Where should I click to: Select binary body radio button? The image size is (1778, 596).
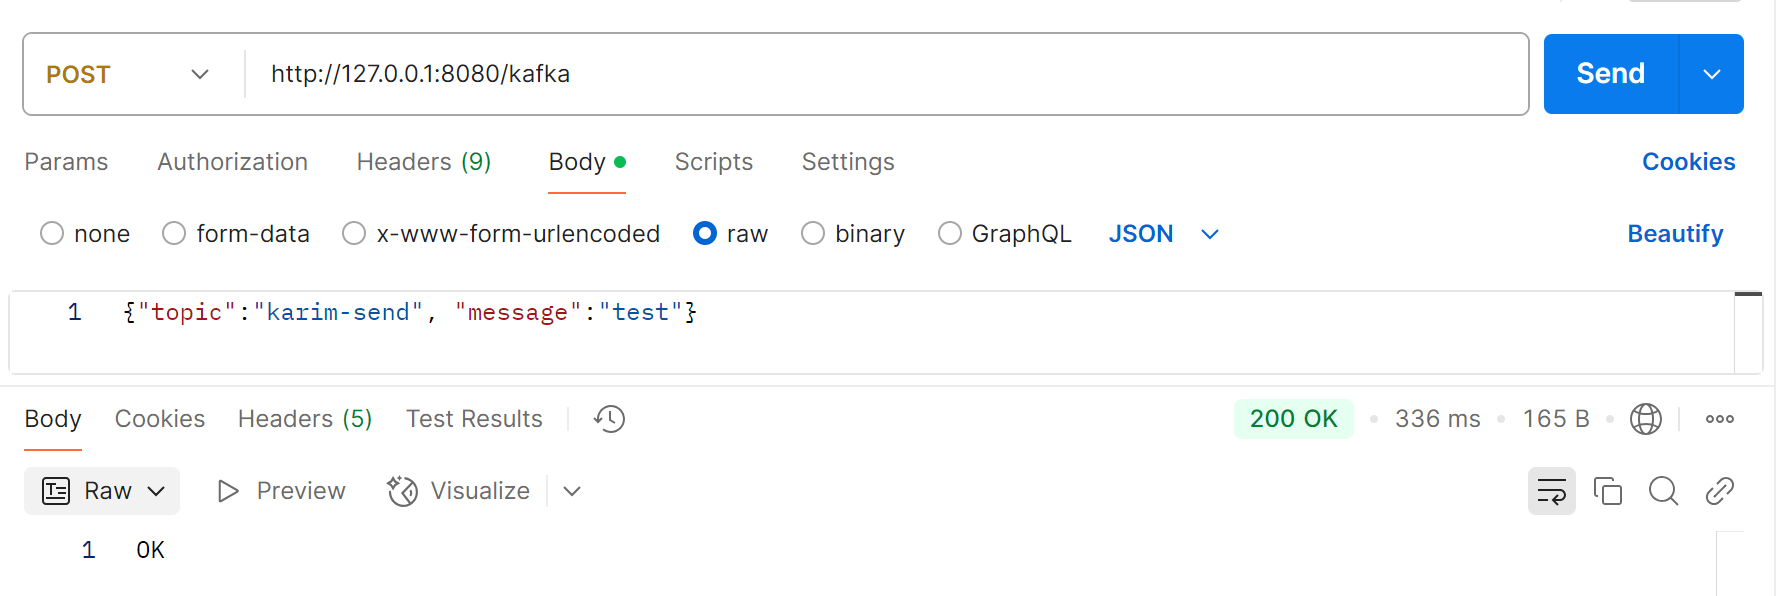click(x=813, y=234)
